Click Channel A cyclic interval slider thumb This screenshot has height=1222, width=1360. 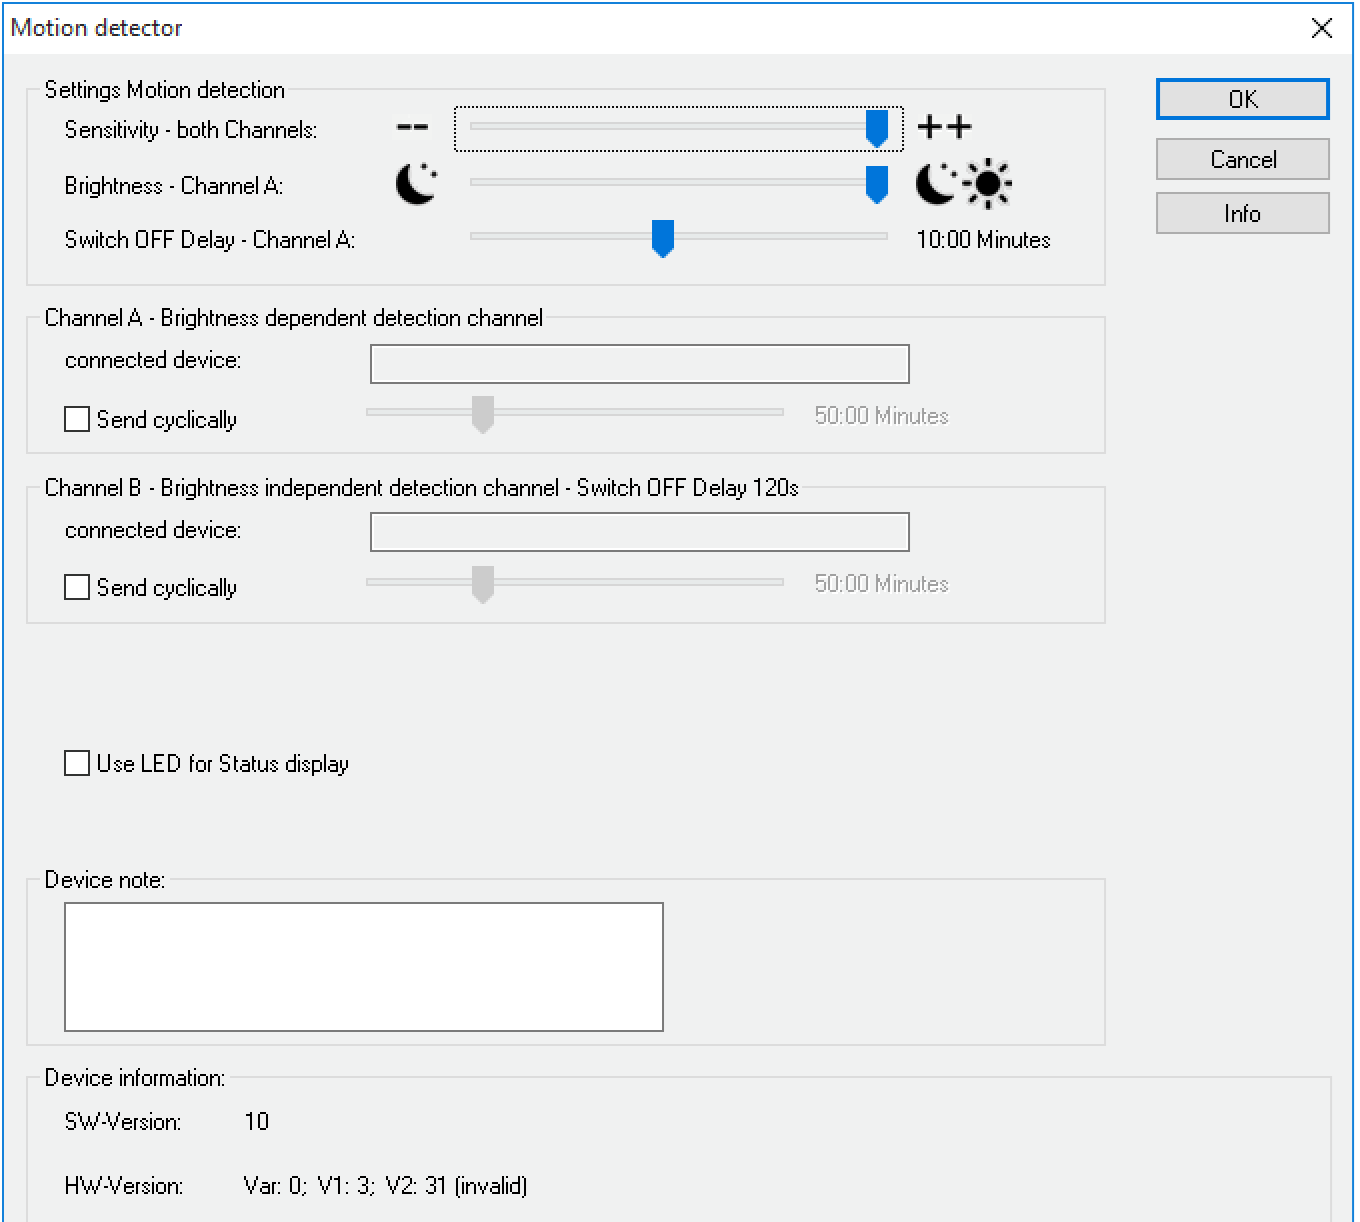pos(483,414)
